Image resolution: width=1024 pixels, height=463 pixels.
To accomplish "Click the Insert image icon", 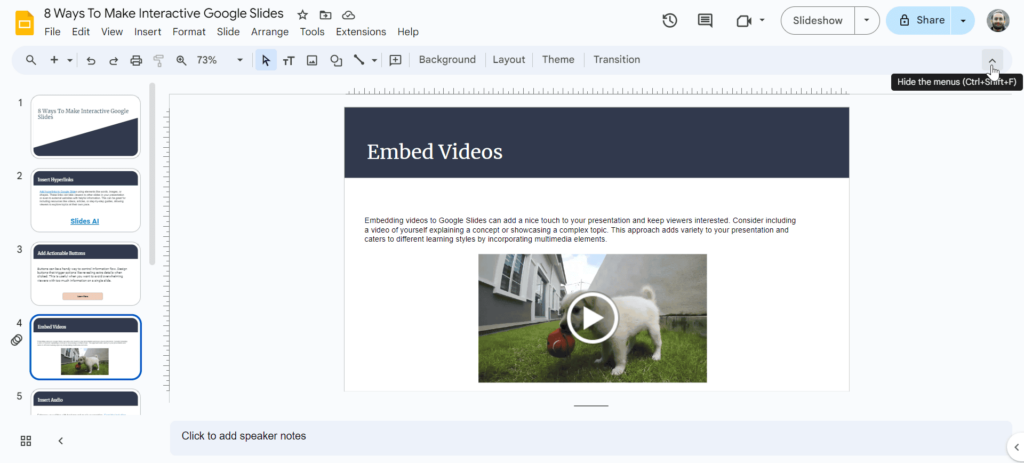I will point(312,60).
